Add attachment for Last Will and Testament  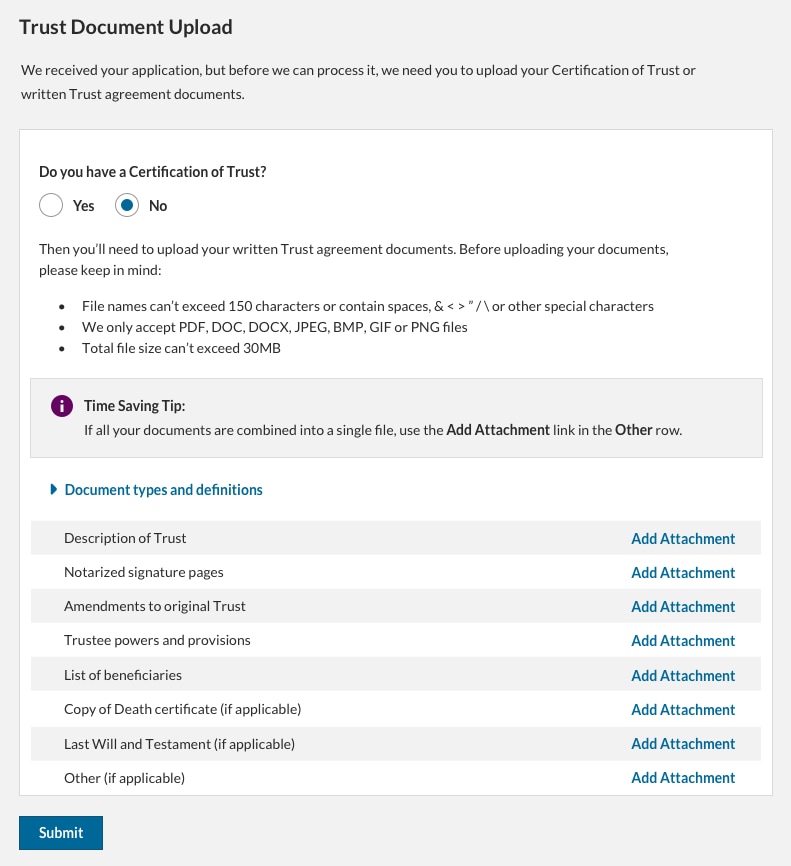683,744
